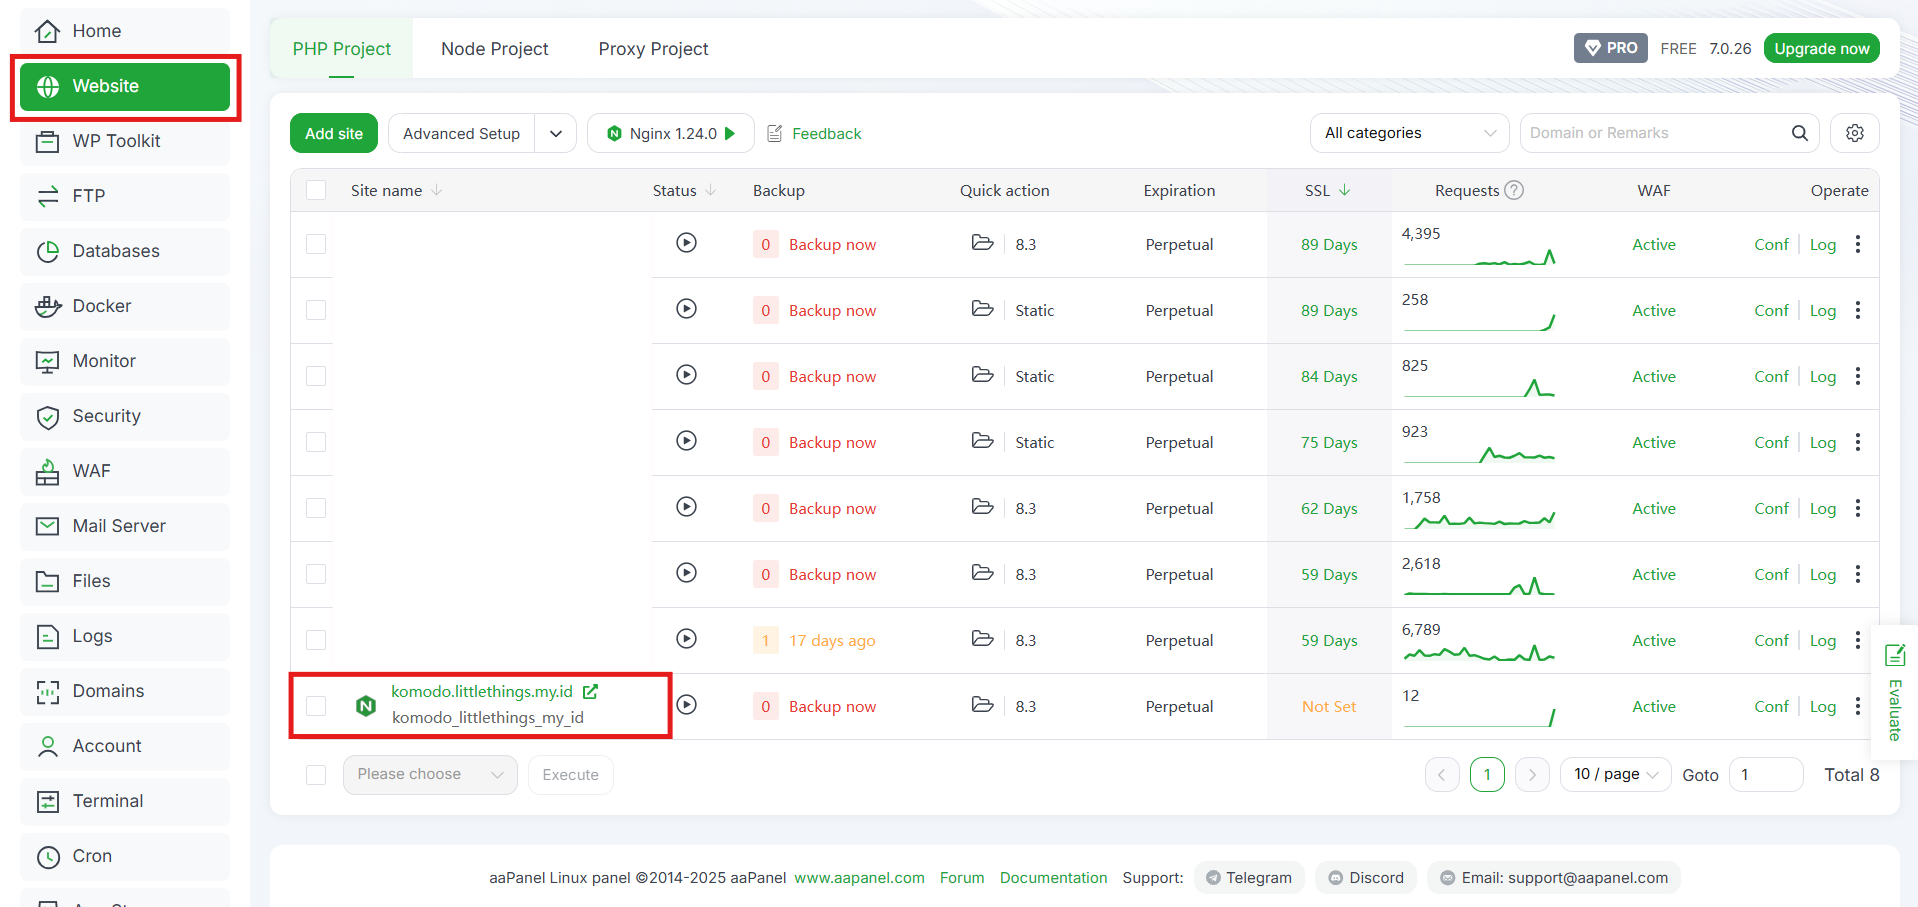Open folder icon in 62 Days row
The width and height of the screenshot is (1918, 907).
[x=983, y=507]
